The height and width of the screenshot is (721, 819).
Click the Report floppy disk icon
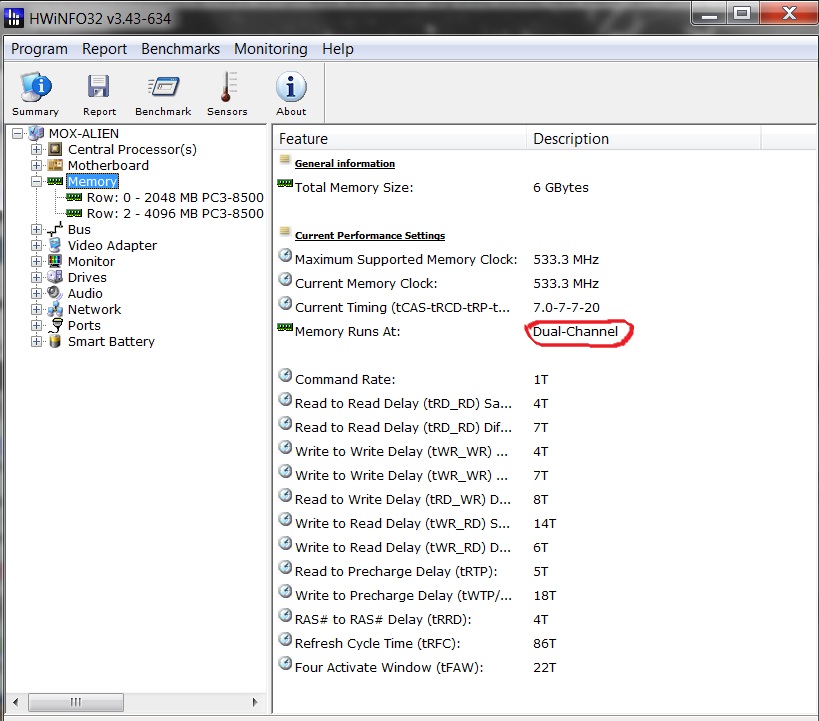pos(99,87)
